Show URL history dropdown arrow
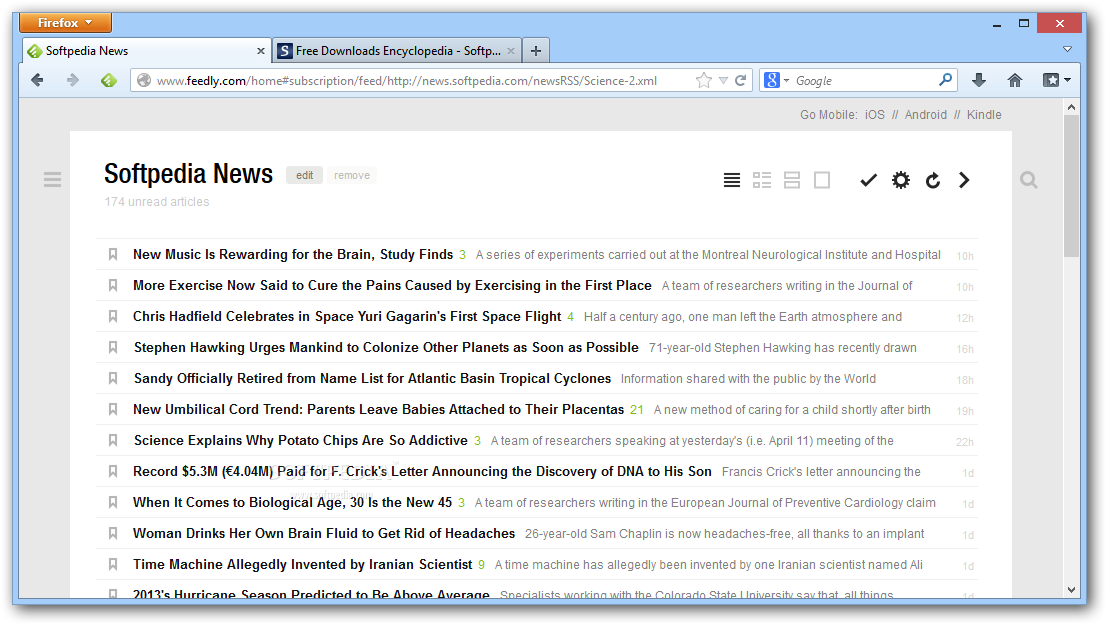1107x625 pixels. [723, 81]
